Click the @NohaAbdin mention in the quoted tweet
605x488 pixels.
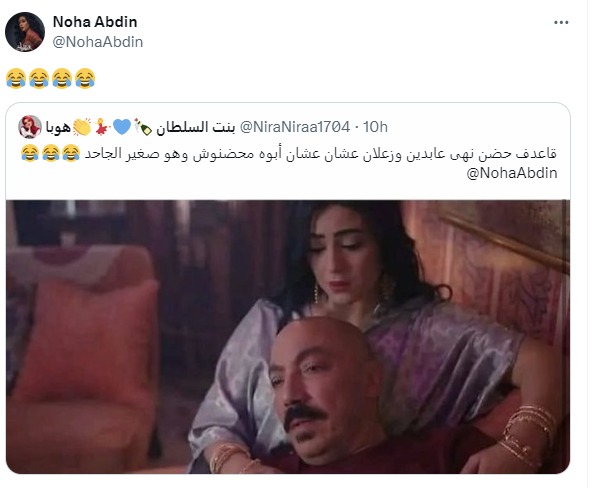[x=512, y=173]
